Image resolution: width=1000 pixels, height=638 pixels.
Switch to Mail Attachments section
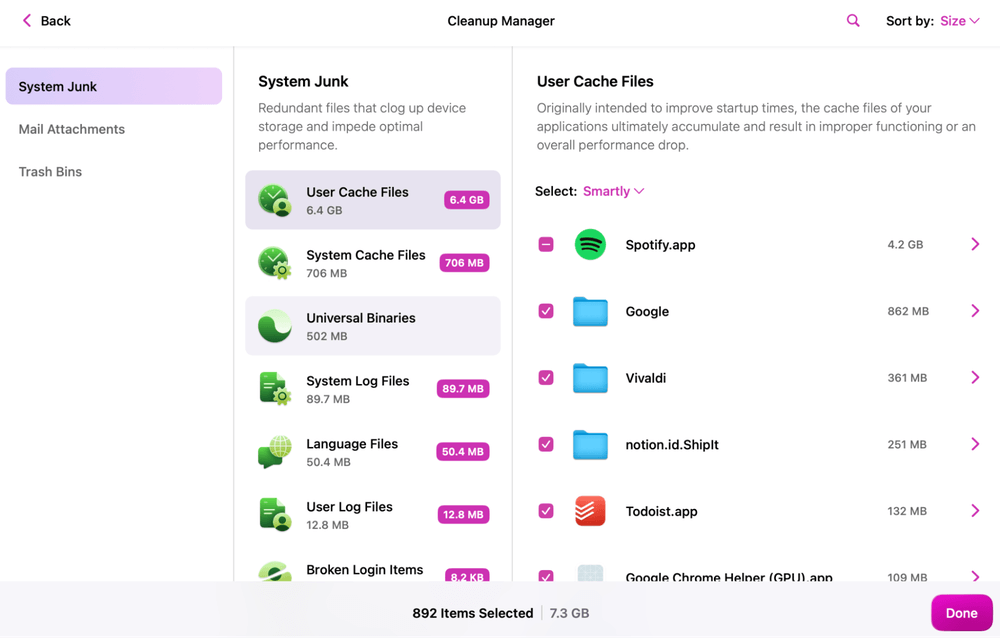click(71, 129)
